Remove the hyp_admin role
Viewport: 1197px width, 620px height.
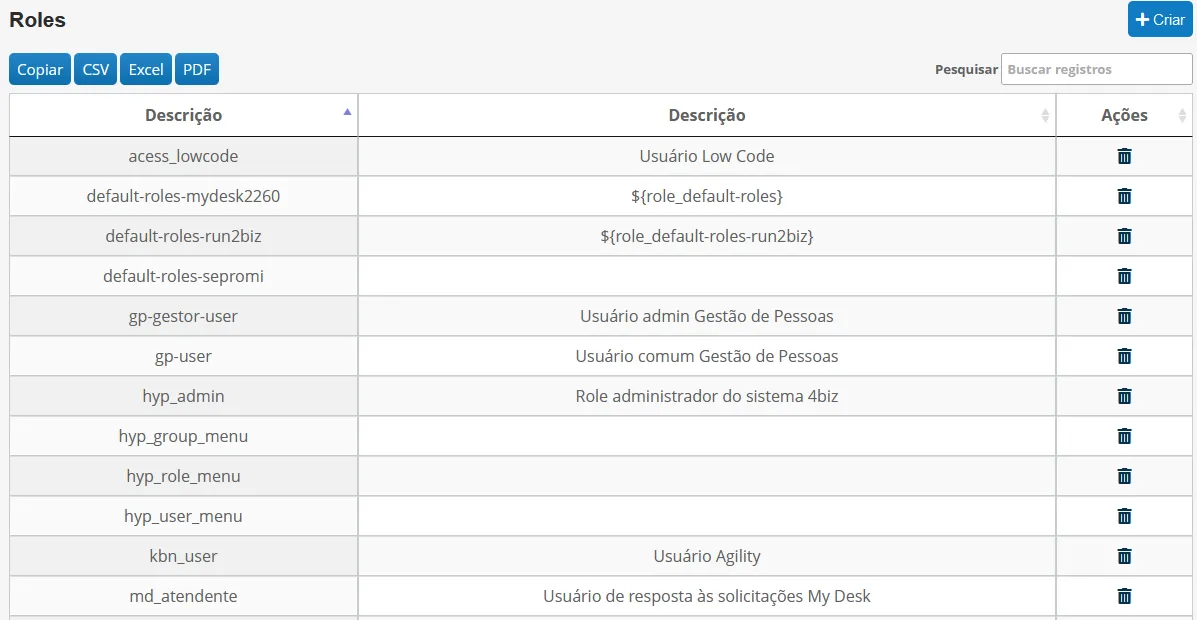click(1124, 396)
